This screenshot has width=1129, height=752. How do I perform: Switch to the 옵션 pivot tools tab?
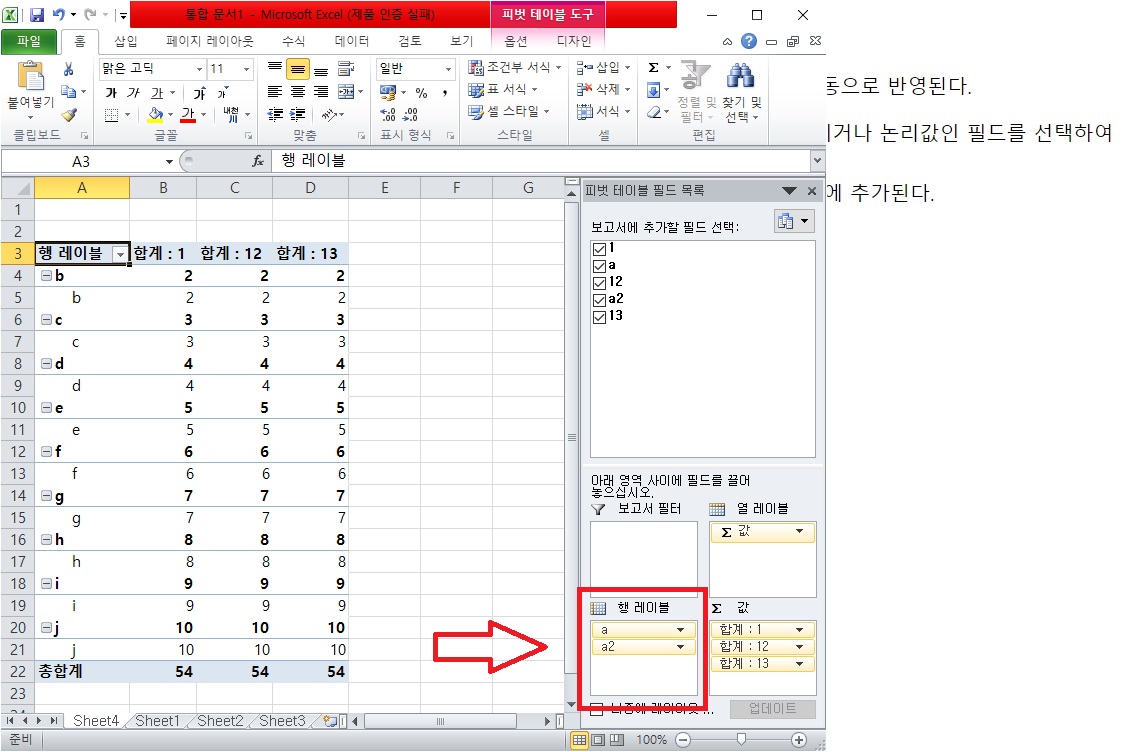(x=516, y=41)
